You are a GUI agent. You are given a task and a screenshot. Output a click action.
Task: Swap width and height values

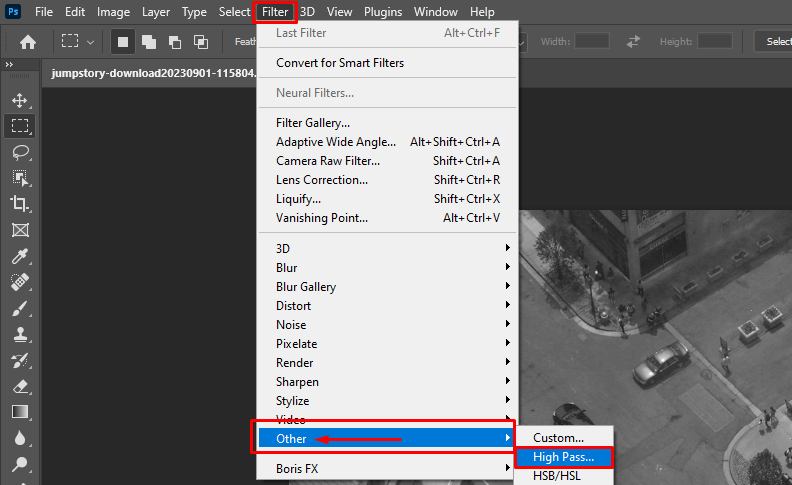pyautogui.click(x=633, y=41)
